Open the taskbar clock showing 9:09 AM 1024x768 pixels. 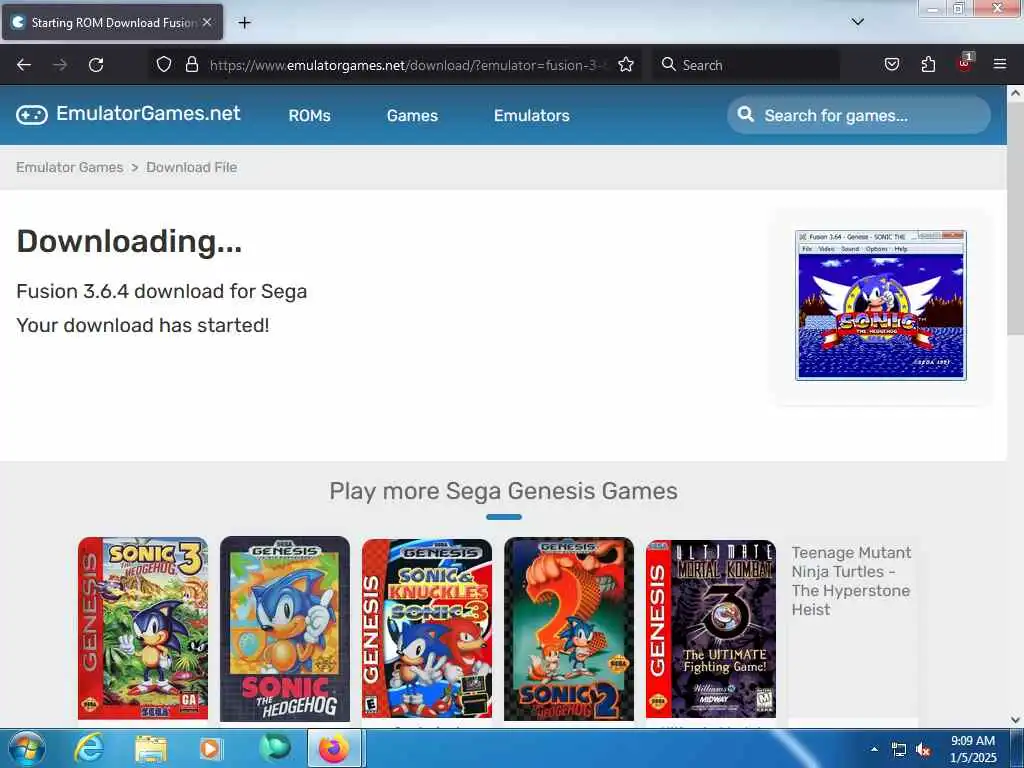click(x=973, y=749)
